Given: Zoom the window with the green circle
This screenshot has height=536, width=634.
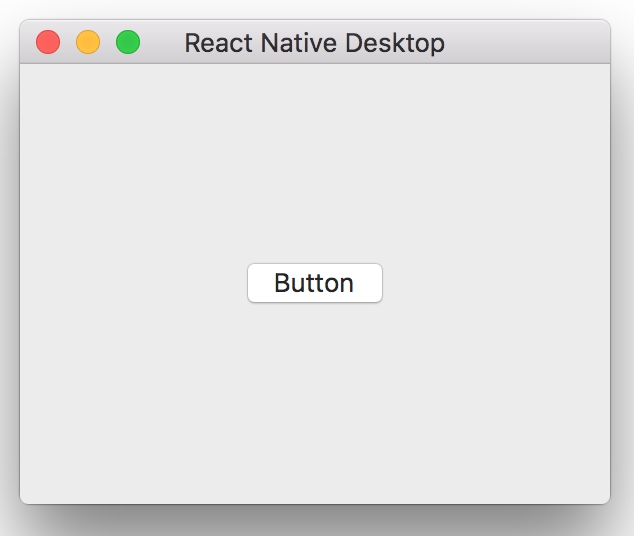Looking at the screenshot, I should [x=128, y=42].
